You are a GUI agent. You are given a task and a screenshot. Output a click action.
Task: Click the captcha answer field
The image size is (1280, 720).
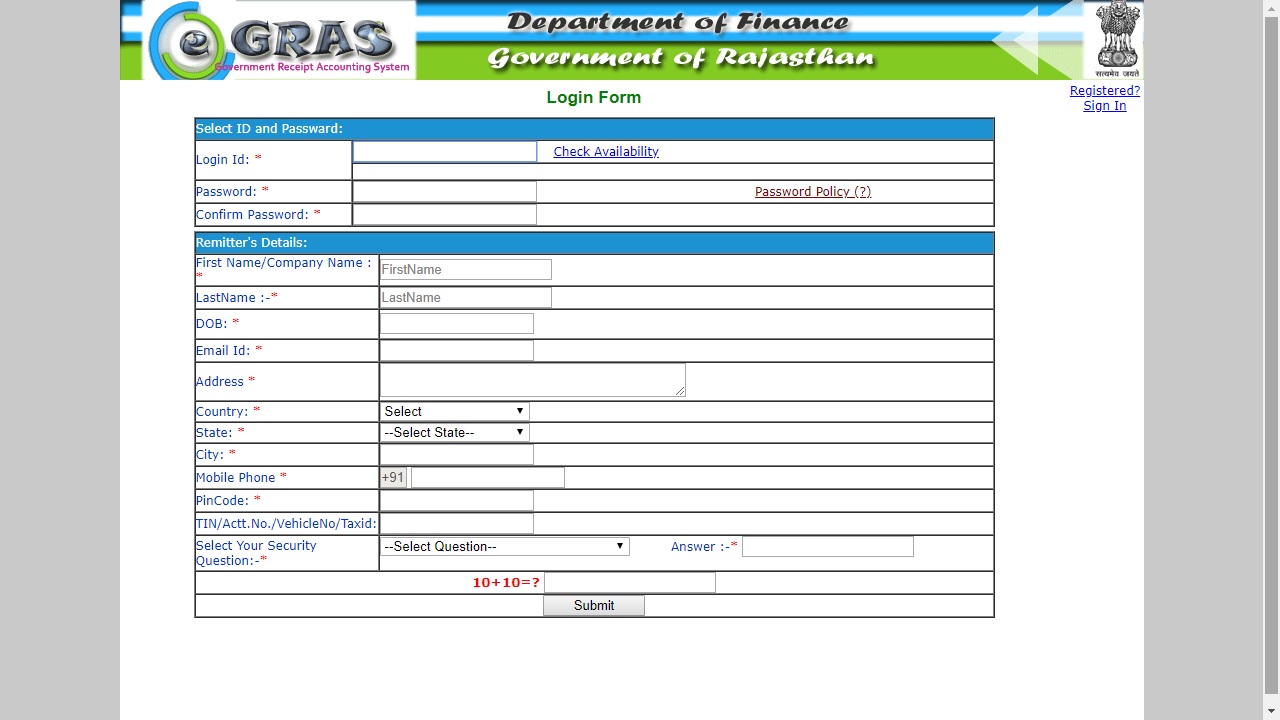pos(629,582)
